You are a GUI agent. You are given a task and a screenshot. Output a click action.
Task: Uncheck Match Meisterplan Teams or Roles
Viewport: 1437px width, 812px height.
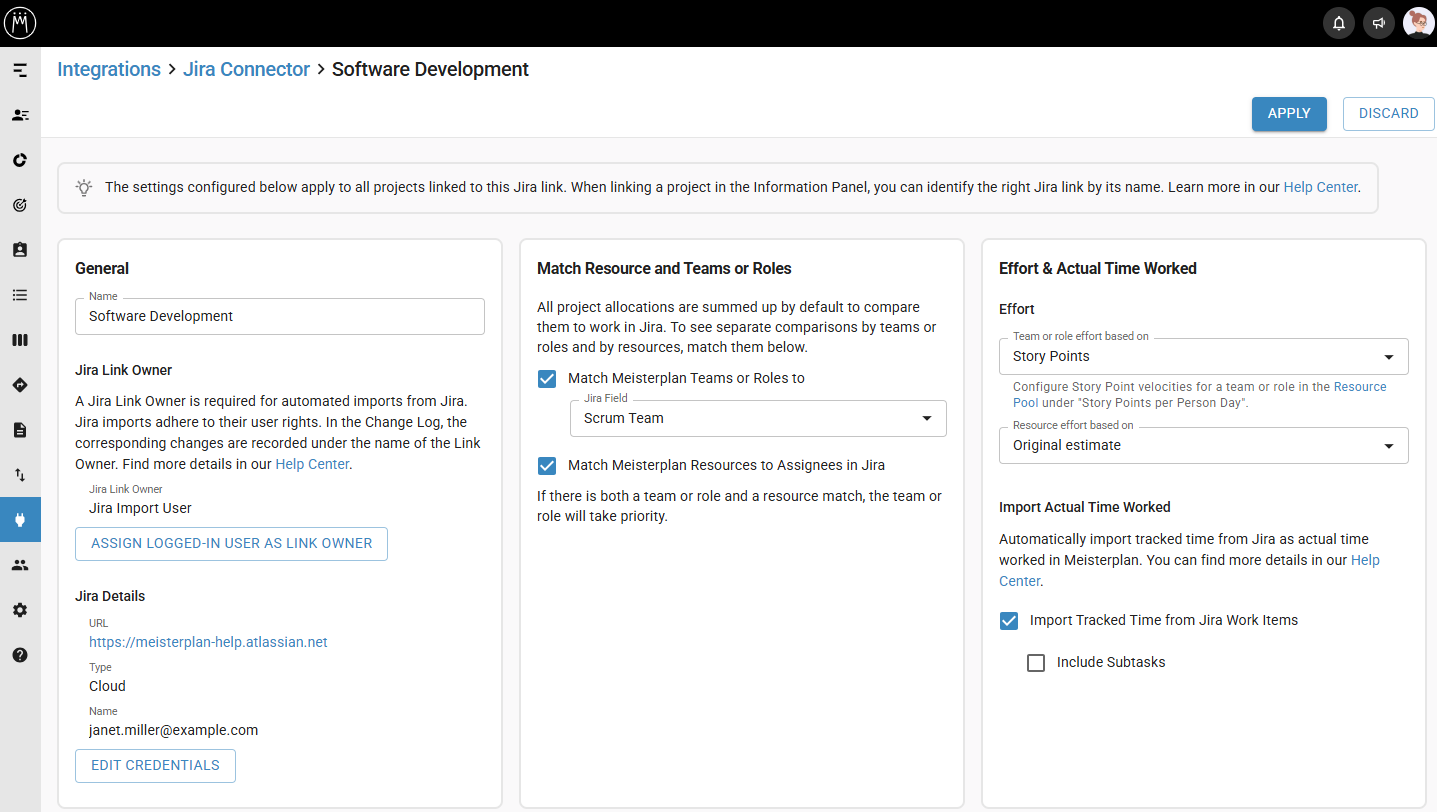547,378
